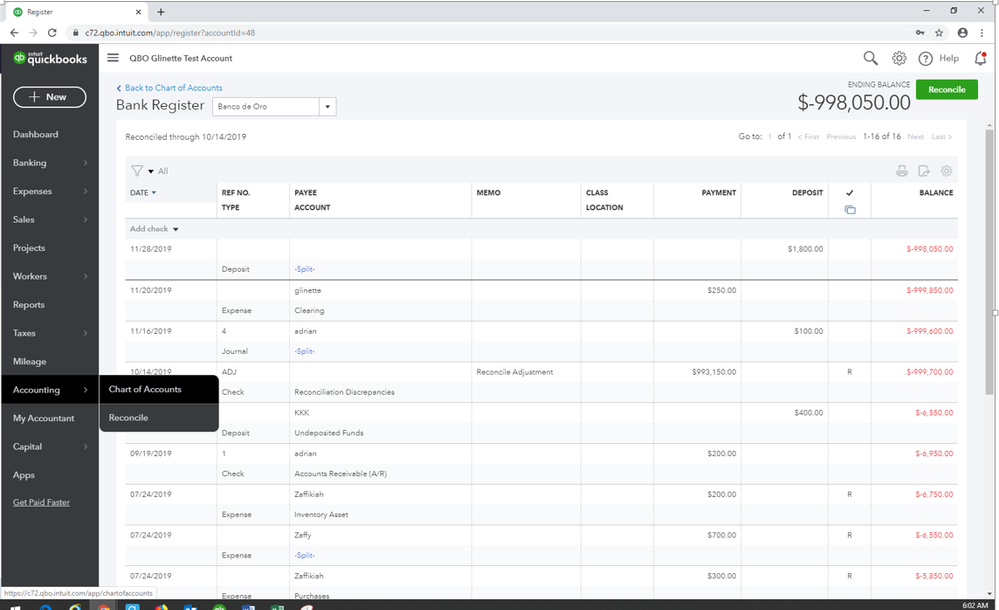This screenshot has width=999, height=610.
Task: Click the filter funnel icon
Action: pos(137,171)
